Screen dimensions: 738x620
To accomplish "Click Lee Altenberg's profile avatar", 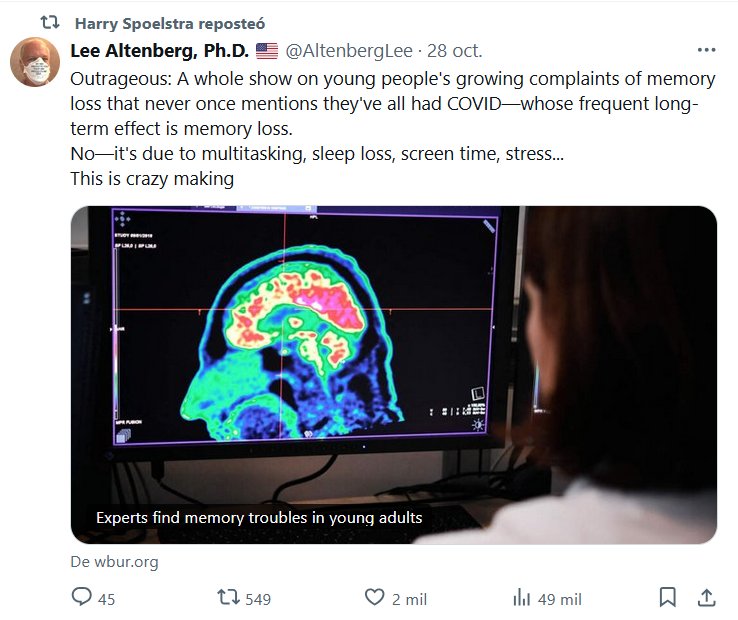I will click(35, 62).
